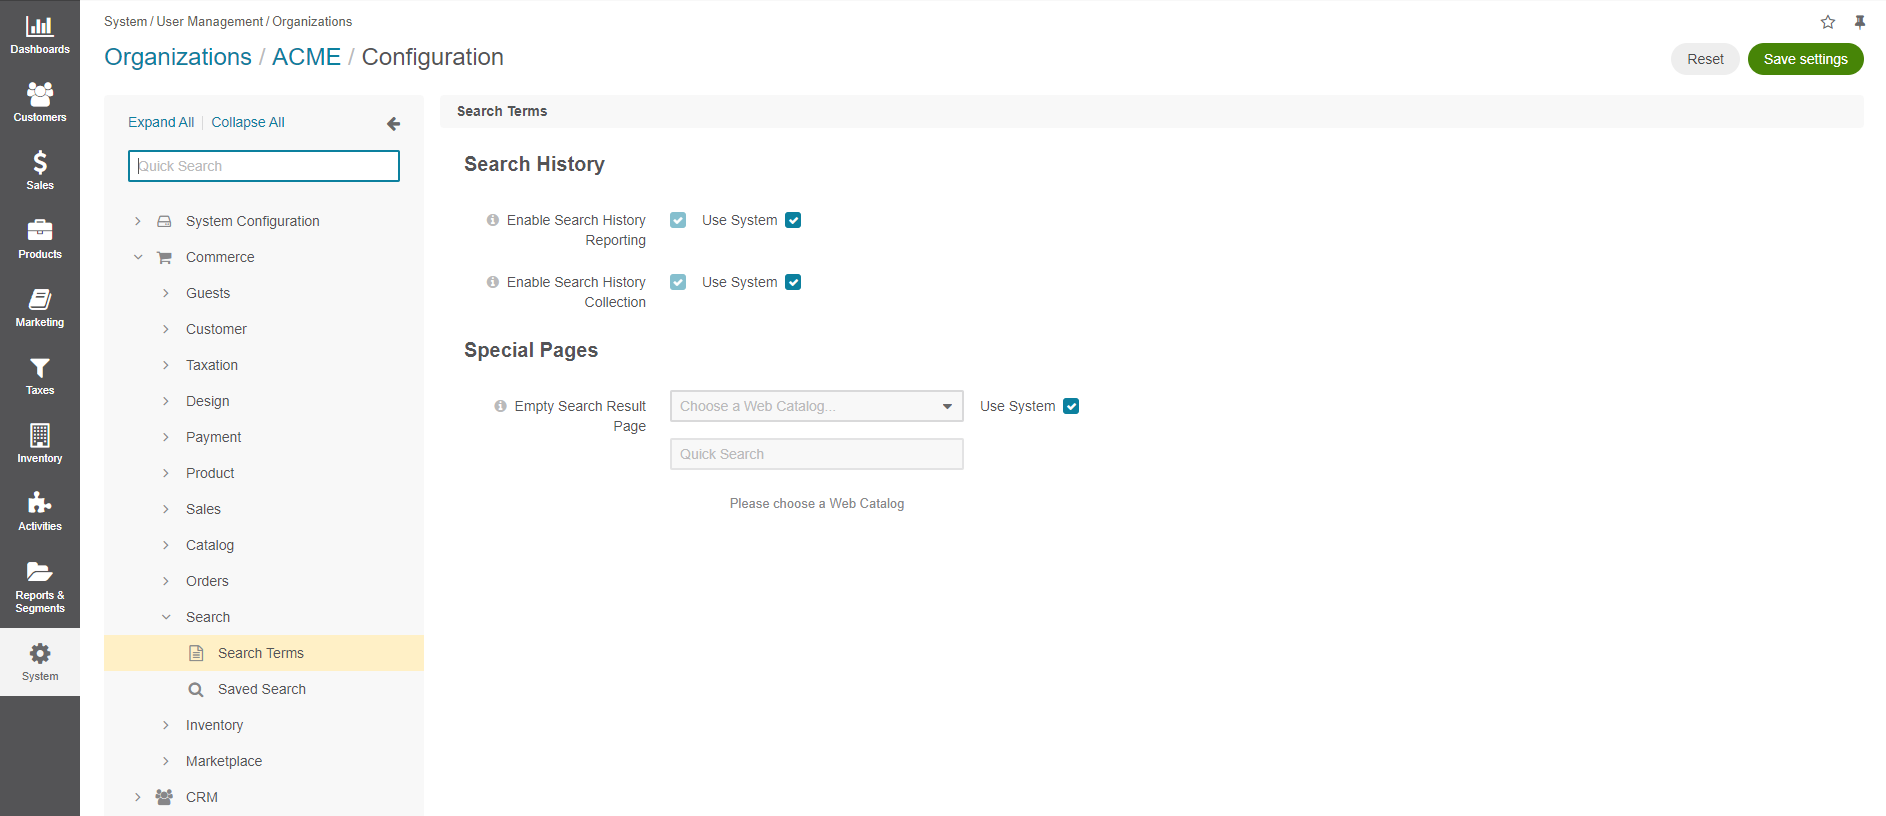Pin the page using pushpin icon

(1860, 22)
